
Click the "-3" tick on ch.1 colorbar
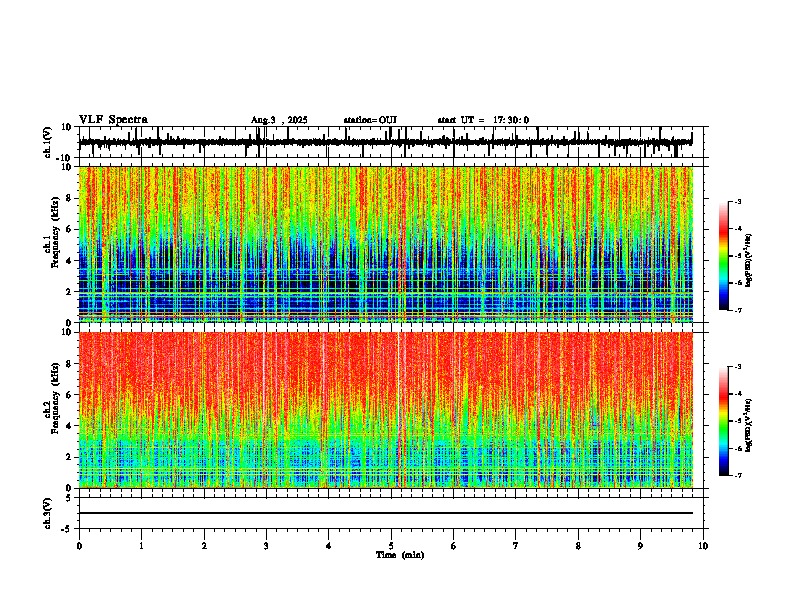738,202
